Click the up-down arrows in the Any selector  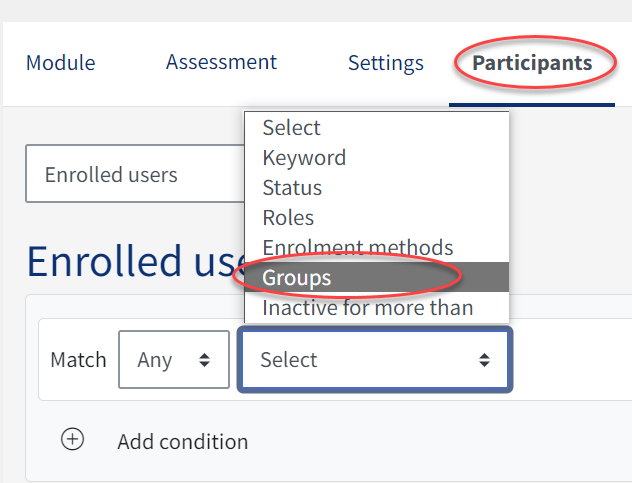[205, 360]
